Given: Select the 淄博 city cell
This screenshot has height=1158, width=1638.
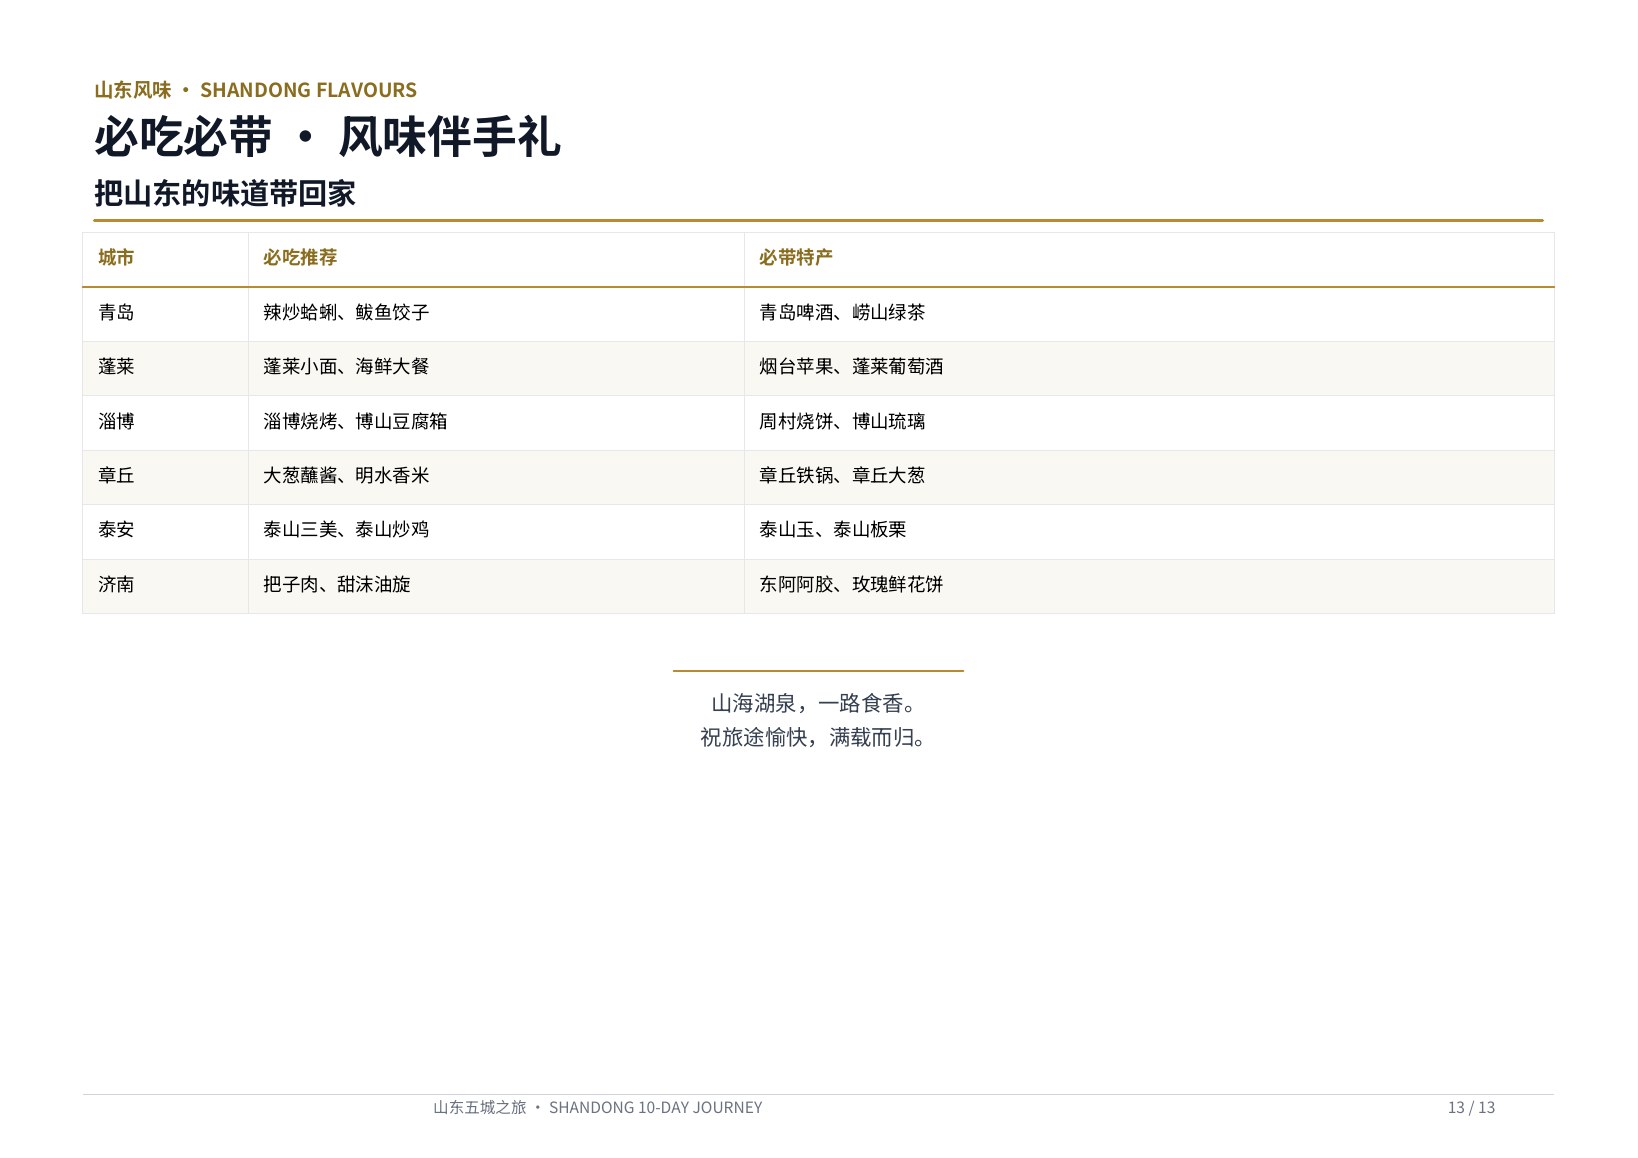Looking at the screenshot, I should tap(165, 422).
